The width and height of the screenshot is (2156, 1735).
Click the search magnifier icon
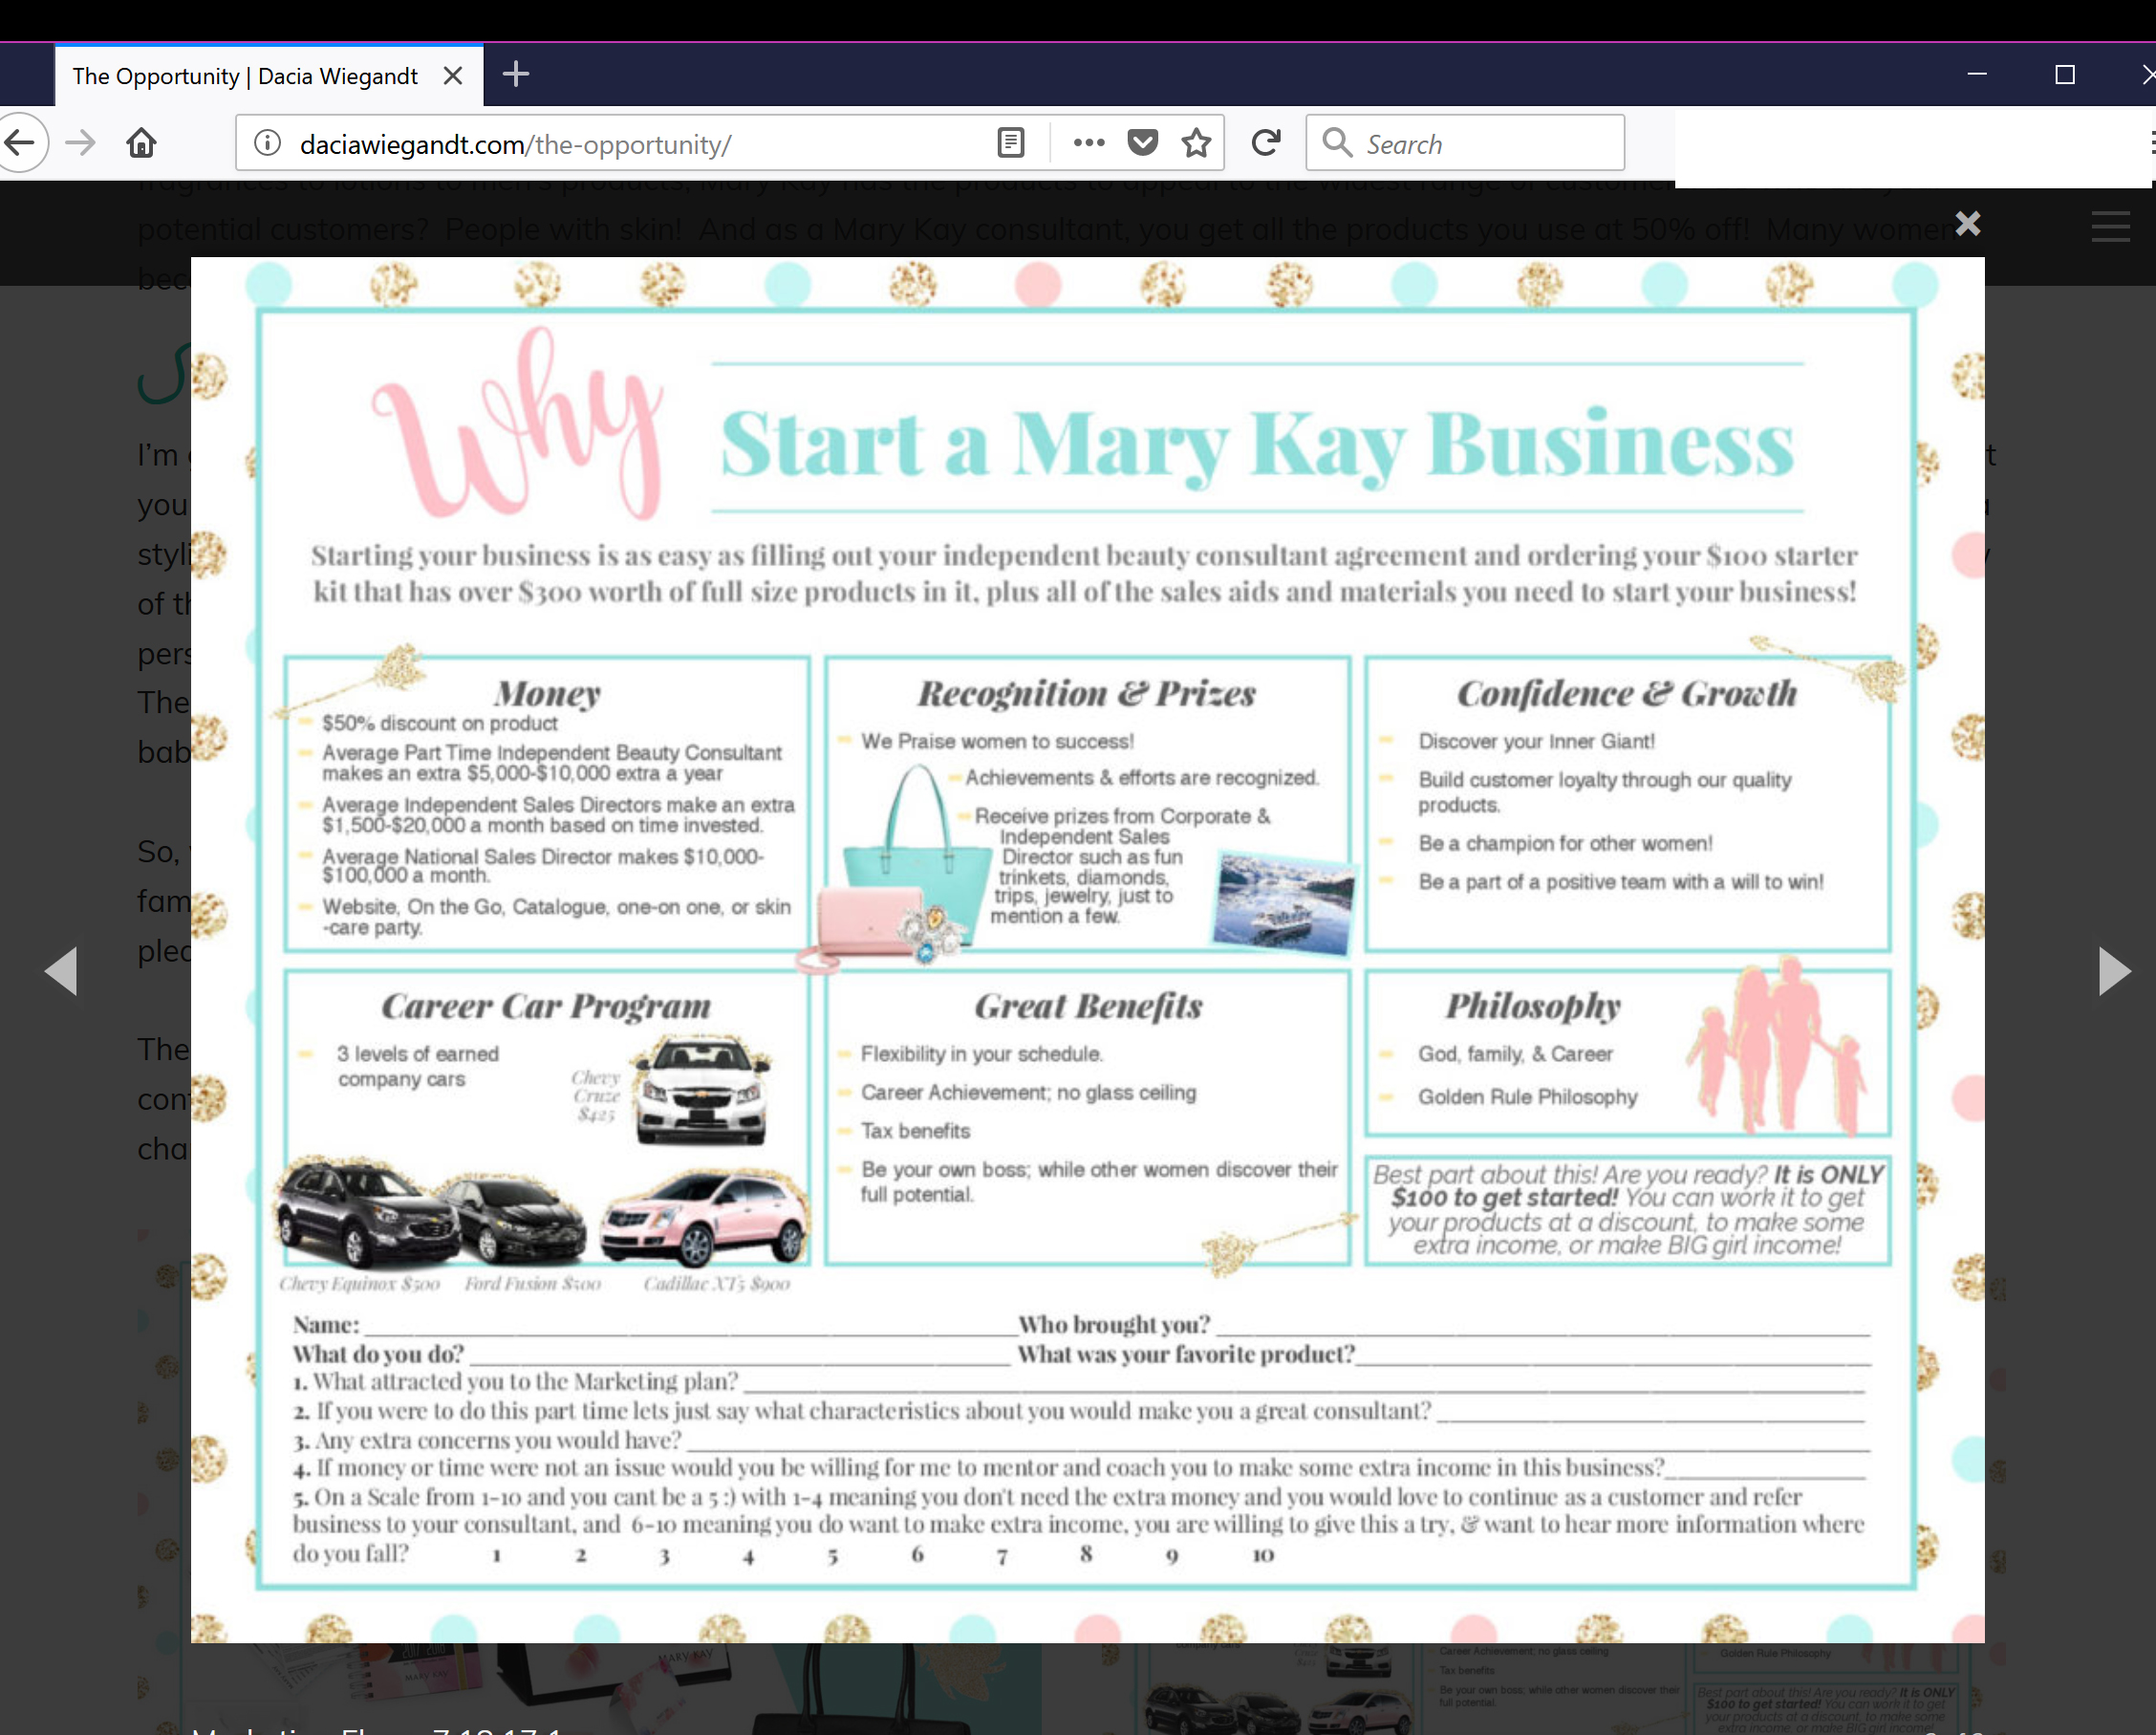[x=1337, y=143]
